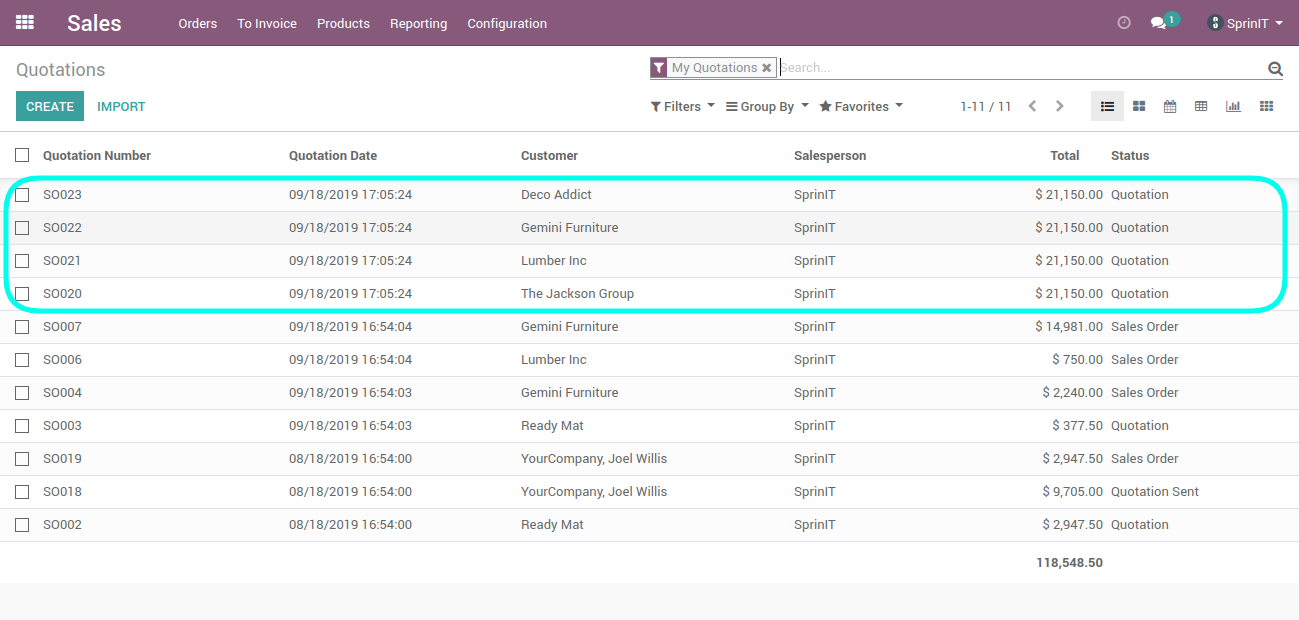The image size is (1299, 620).
Task: Open quotation SO018 row
Action: (x=649, y=492)
